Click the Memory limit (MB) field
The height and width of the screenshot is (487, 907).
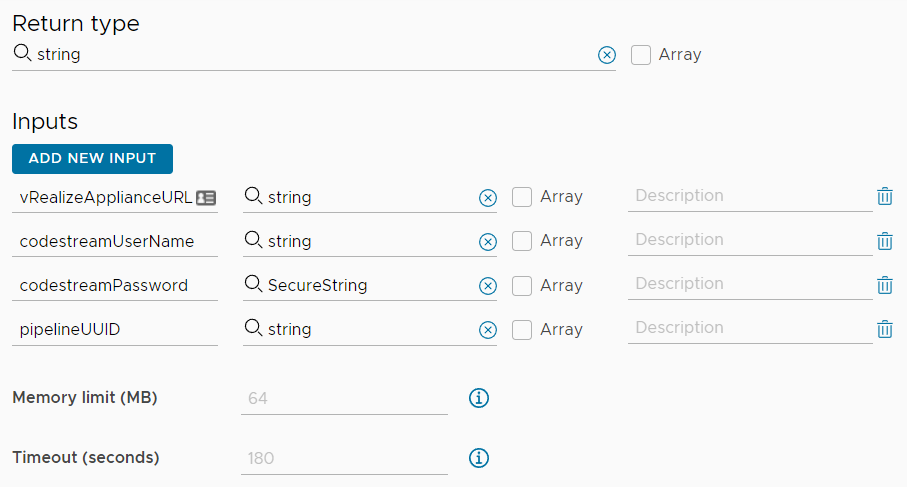tap(344, 398)
